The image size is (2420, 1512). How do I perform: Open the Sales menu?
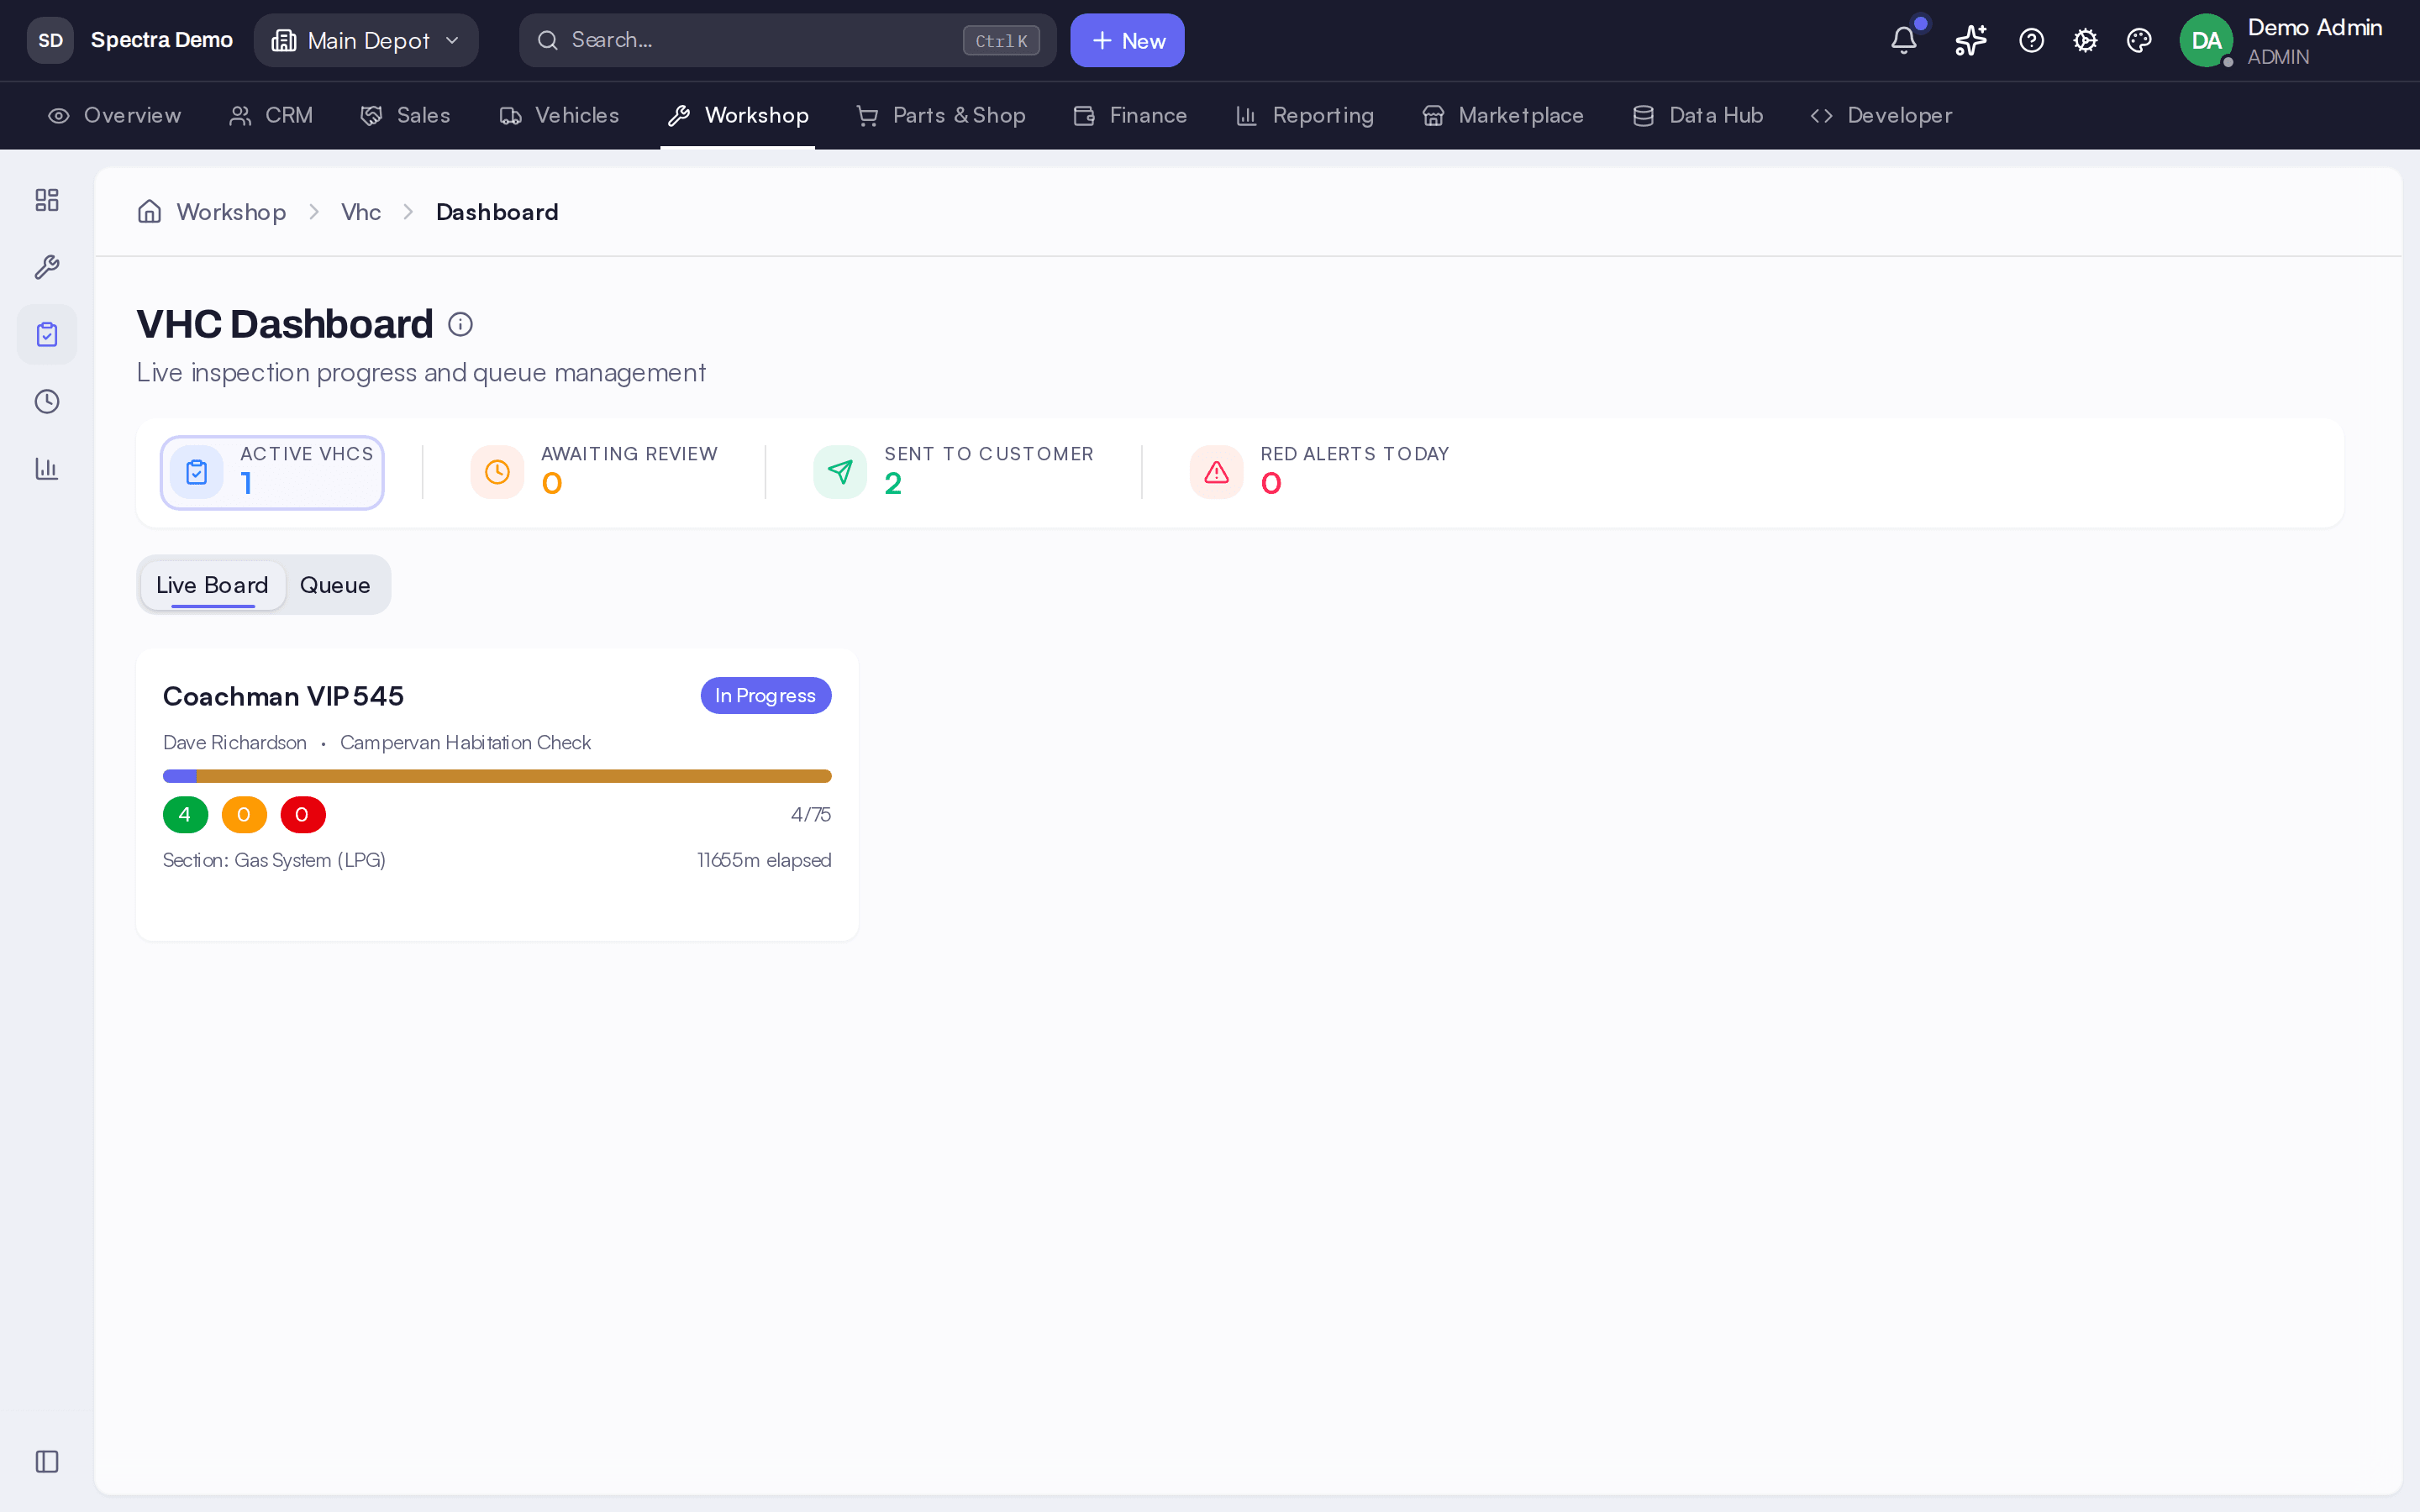coord(405,115)
